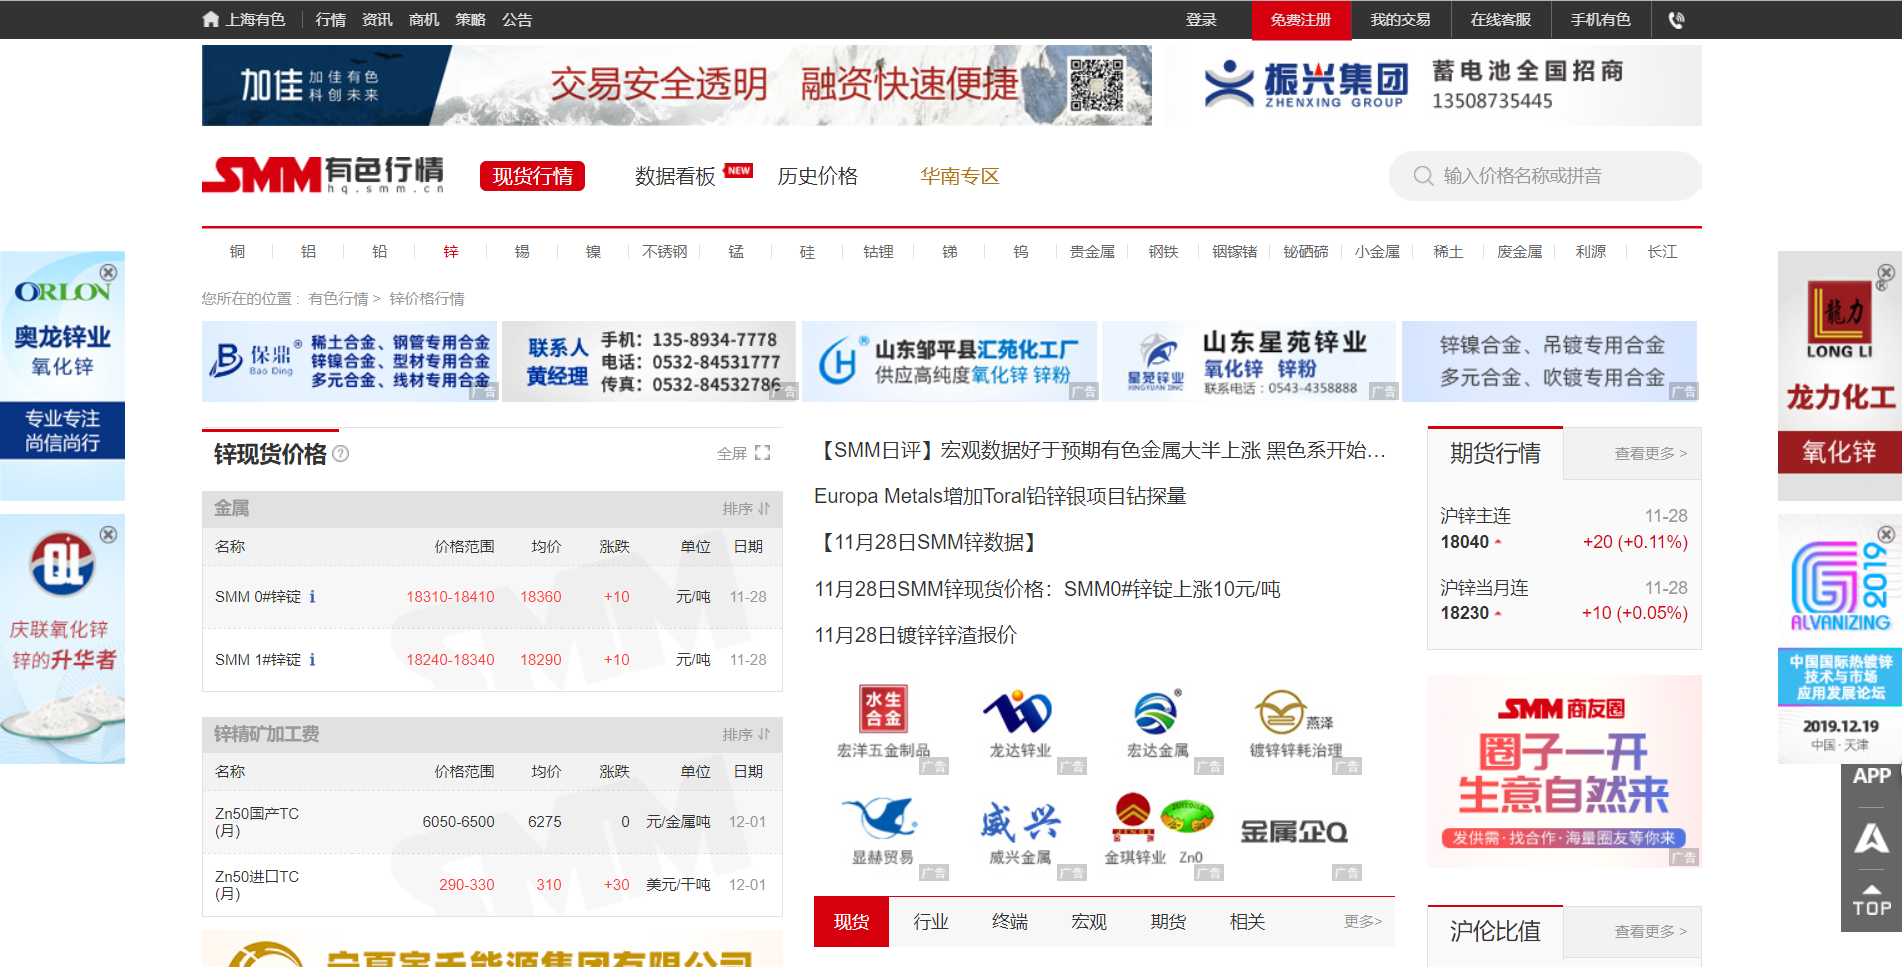Click the SMM有色行情 site logo
The image size is (1902, 967).
[323, 175]
